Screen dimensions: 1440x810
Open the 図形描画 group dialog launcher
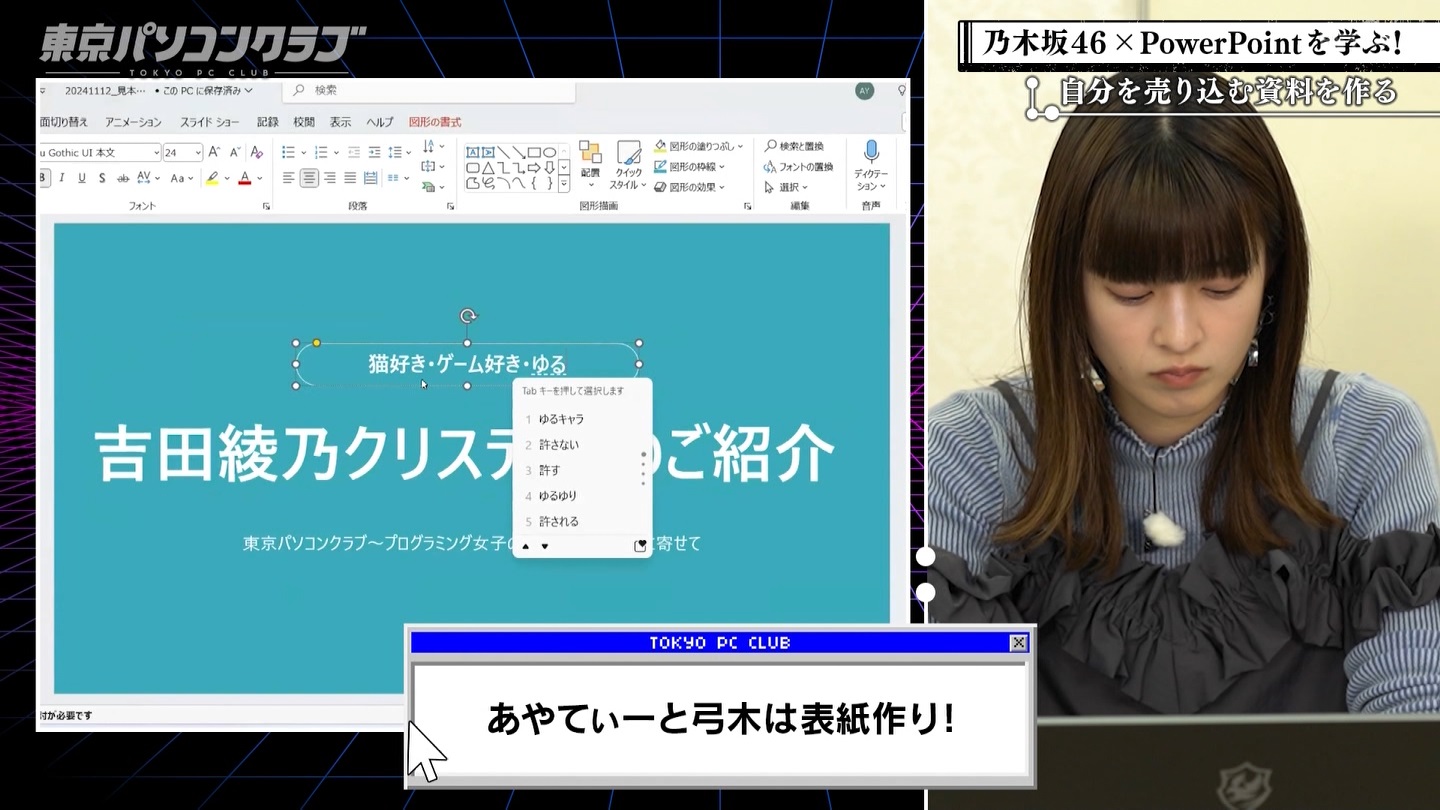(x=747, y=206)
